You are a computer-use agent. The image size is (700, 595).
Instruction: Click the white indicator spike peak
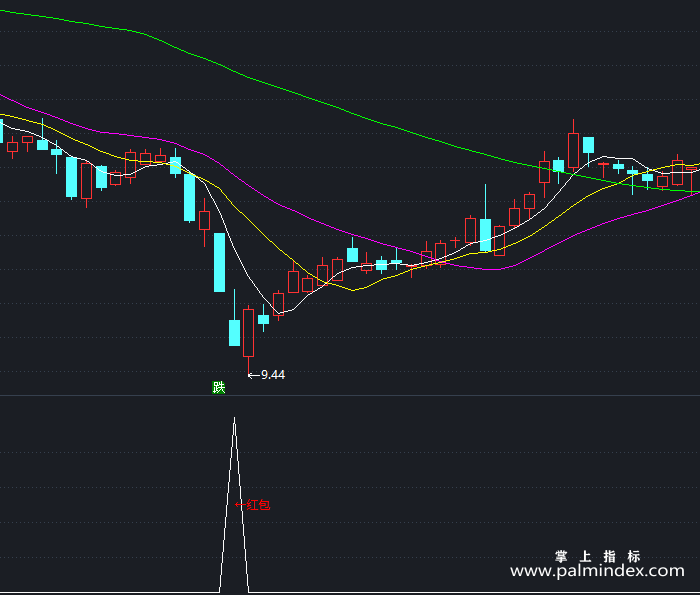click(x=234, y=420)
